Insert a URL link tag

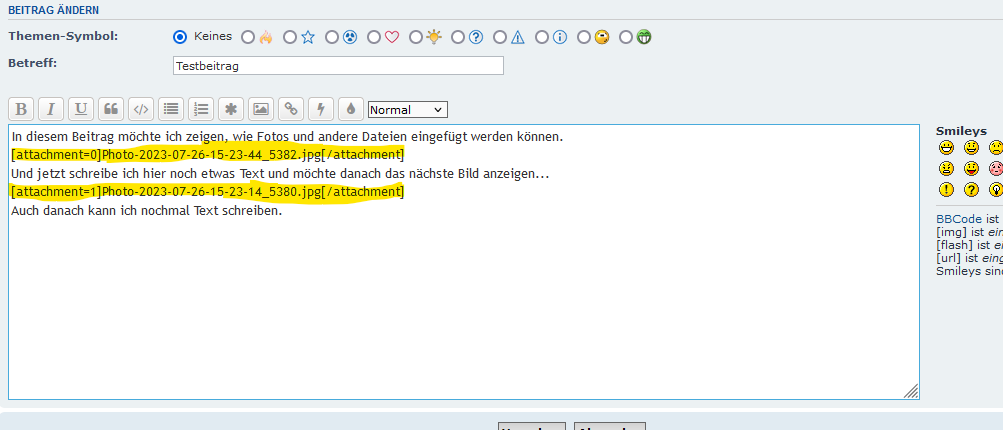[x=290, y=109]
